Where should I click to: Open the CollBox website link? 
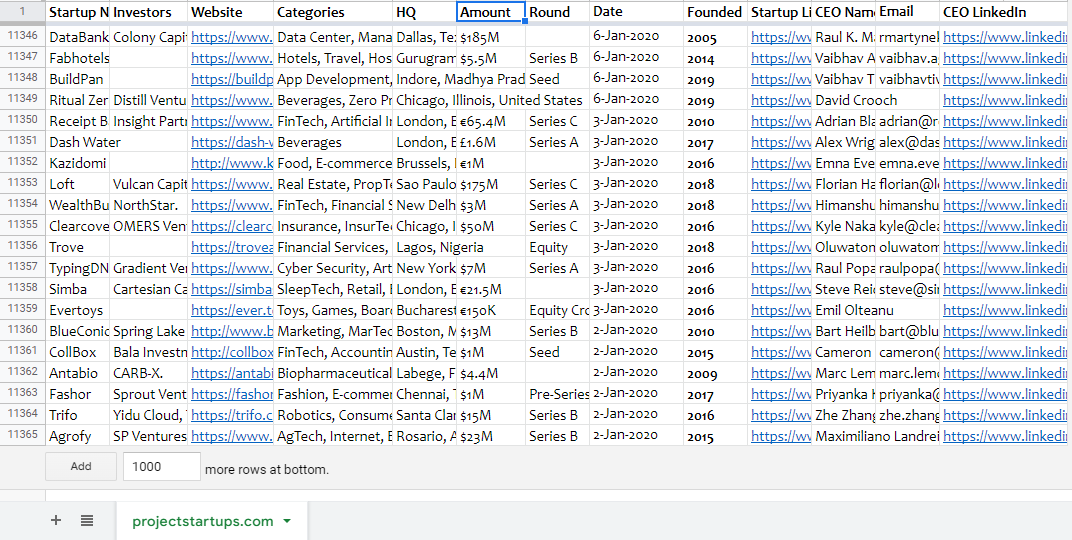232,353
